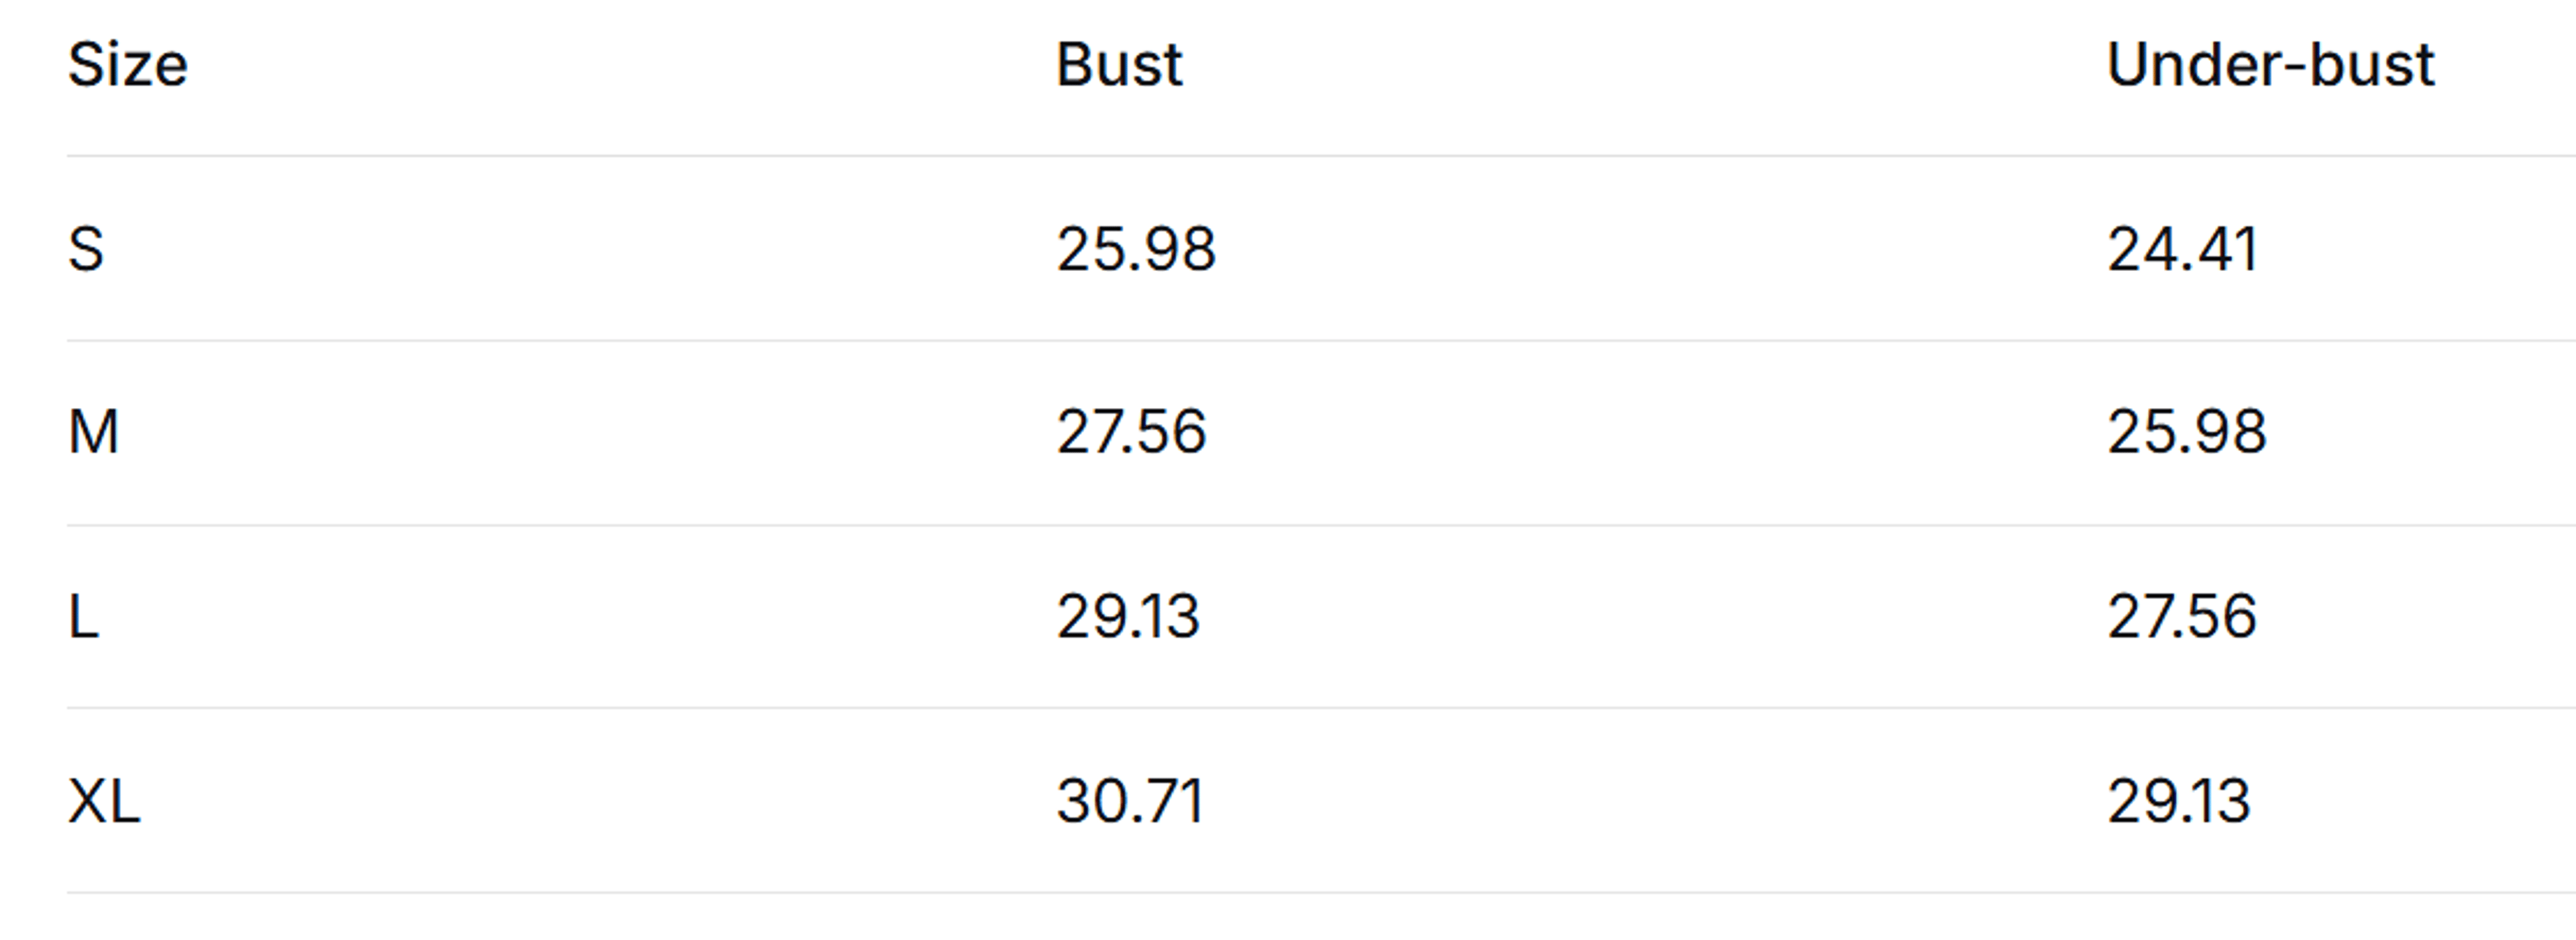The width and height of the screenshot is (2576, 940).
Task: Select the M size cell
Action: coord(94,433)
